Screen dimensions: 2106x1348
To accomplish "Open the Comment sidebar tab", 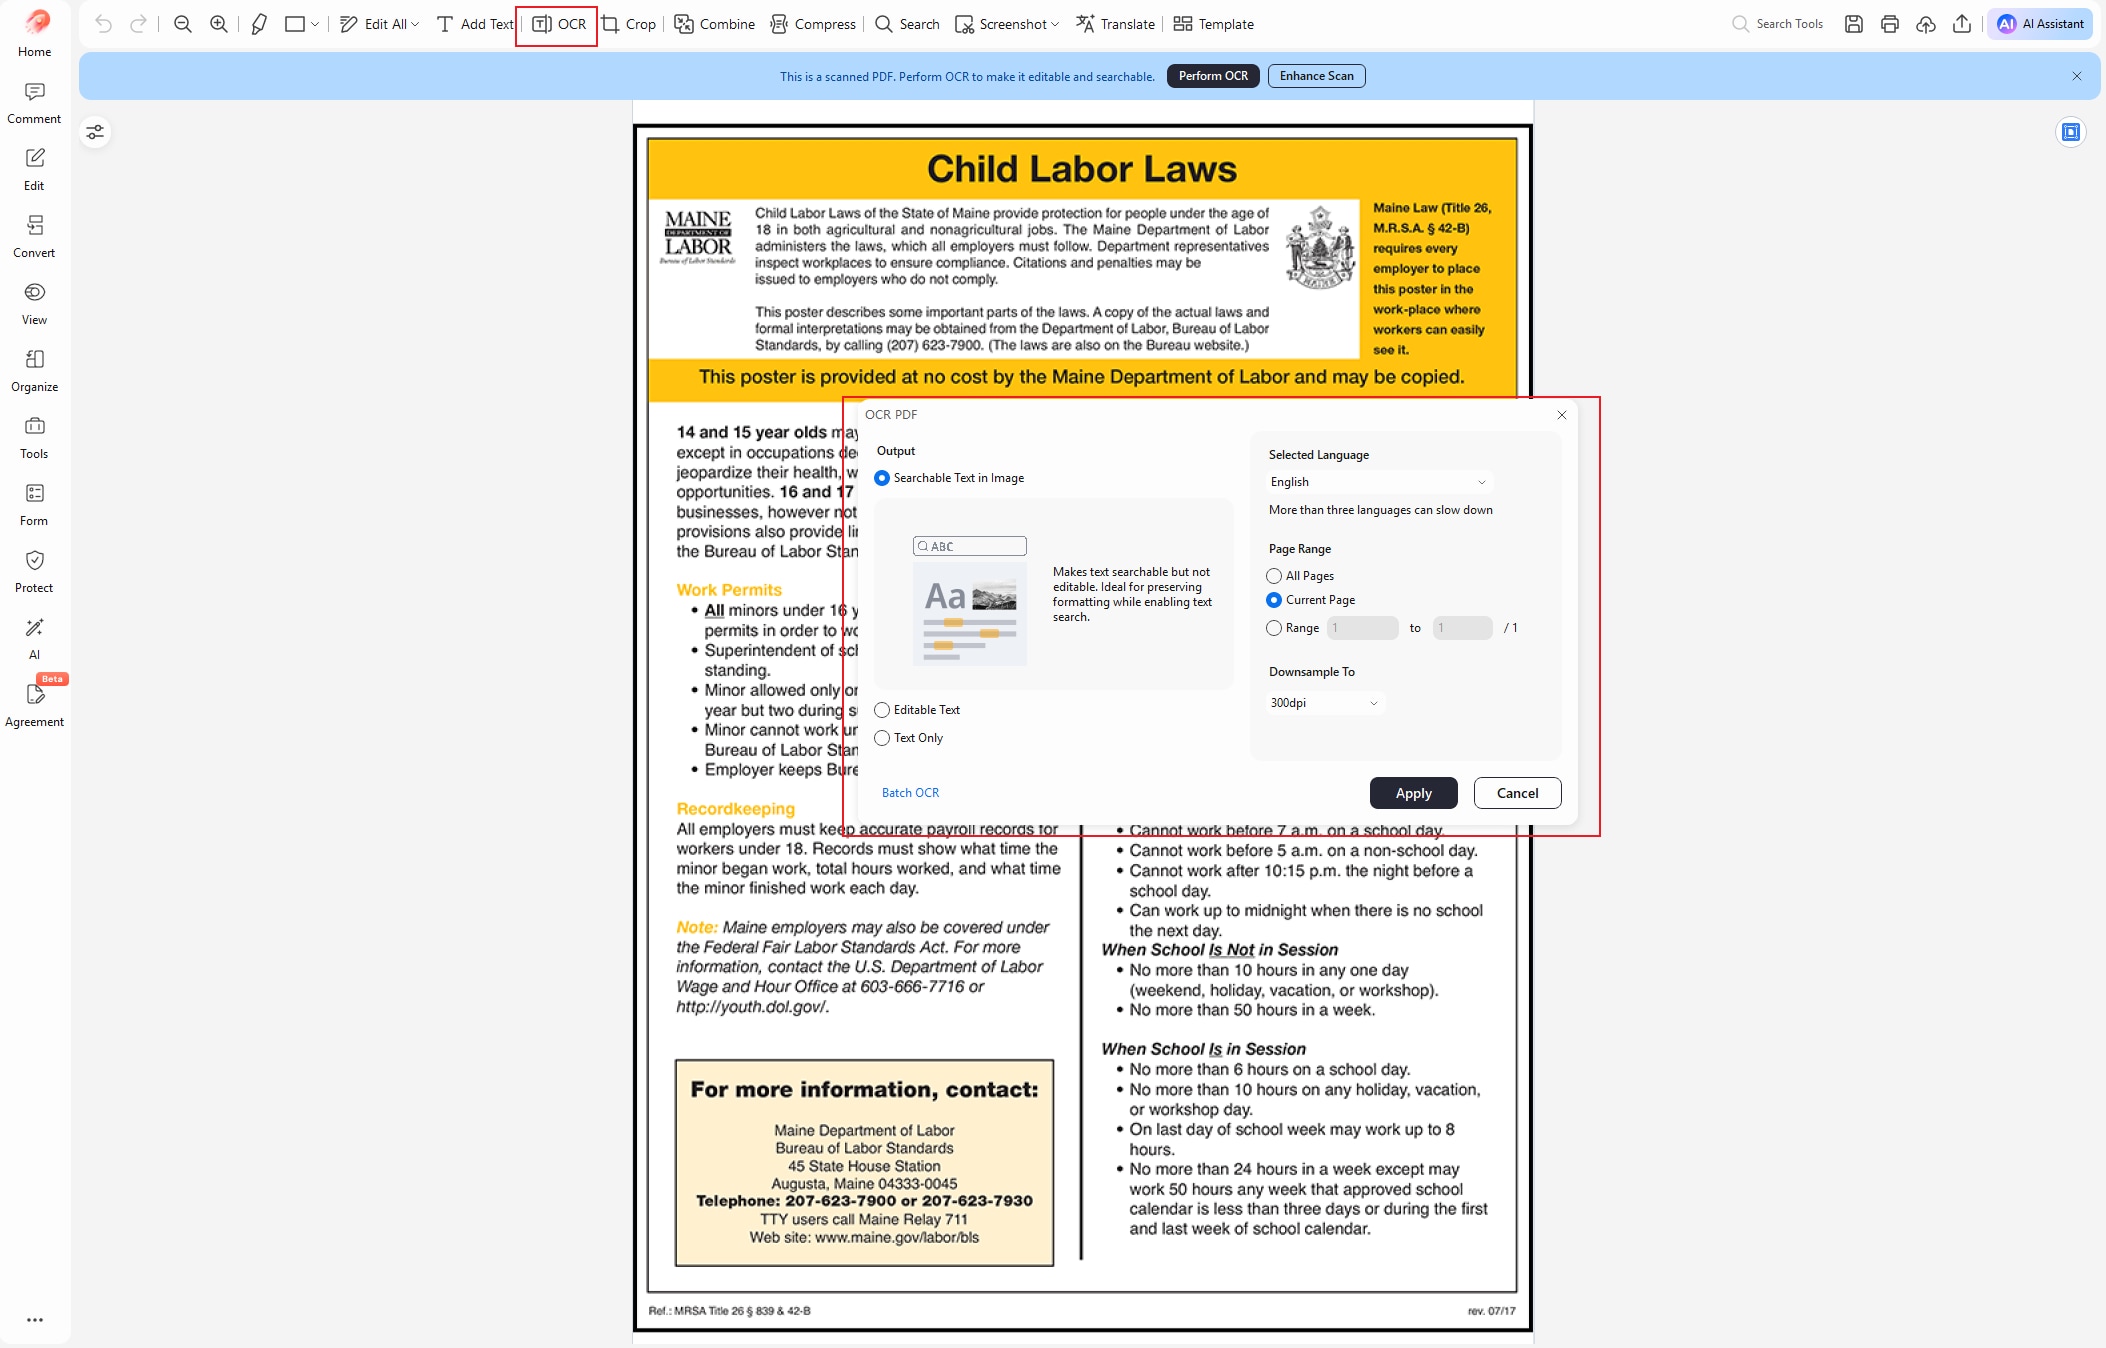I will [35, 103].
